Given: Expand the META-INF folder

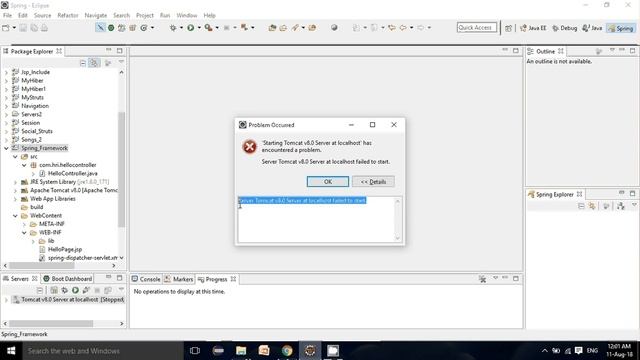Looking at the screenshot, I should [24, 224].
